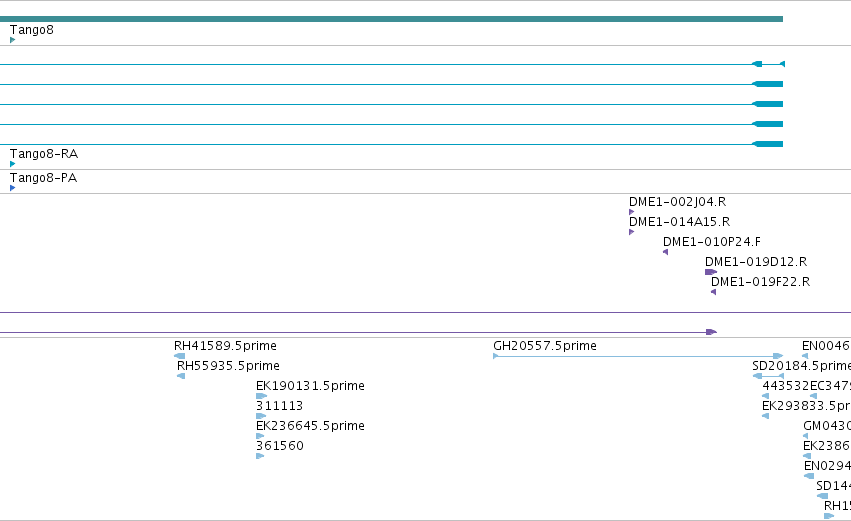This screenshot has width=851, height=521.
Task: Select the 443532 feature label
Action: pyautogui.click(x=786, y=386)
